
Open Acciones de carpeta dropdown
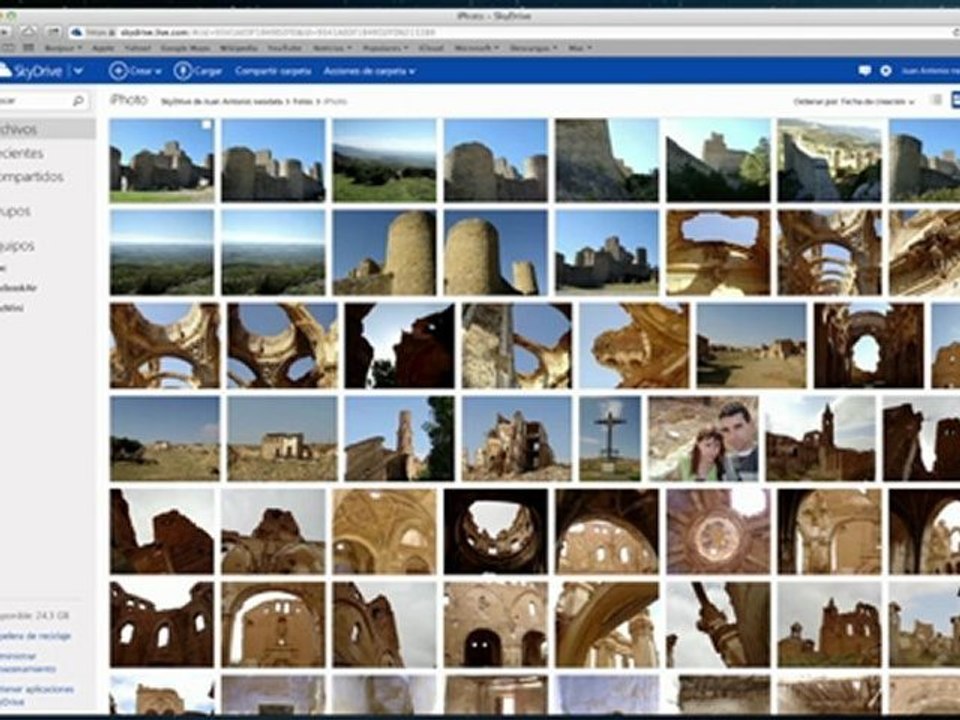tap(369, 71)
